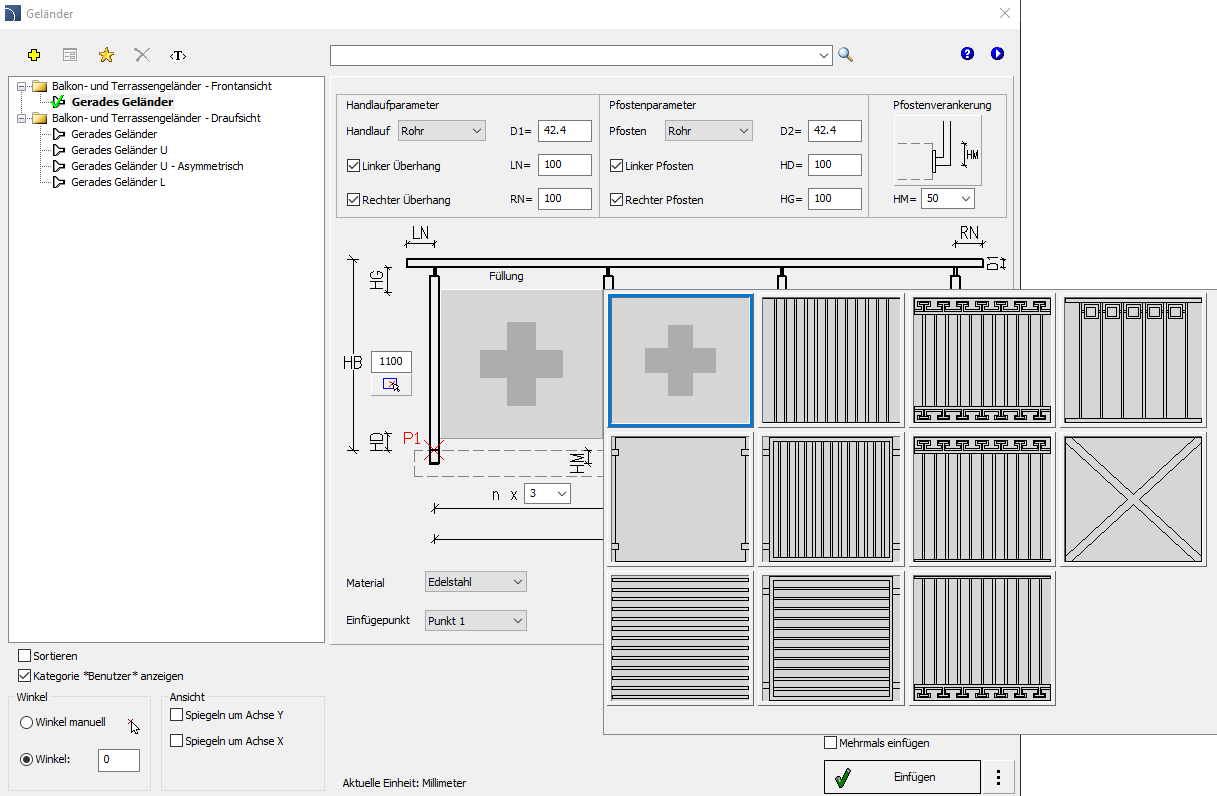Uncheck the Linker Überhang checkbox
The height and width of the screenshot is (796, 1217).
coord(354,166)
